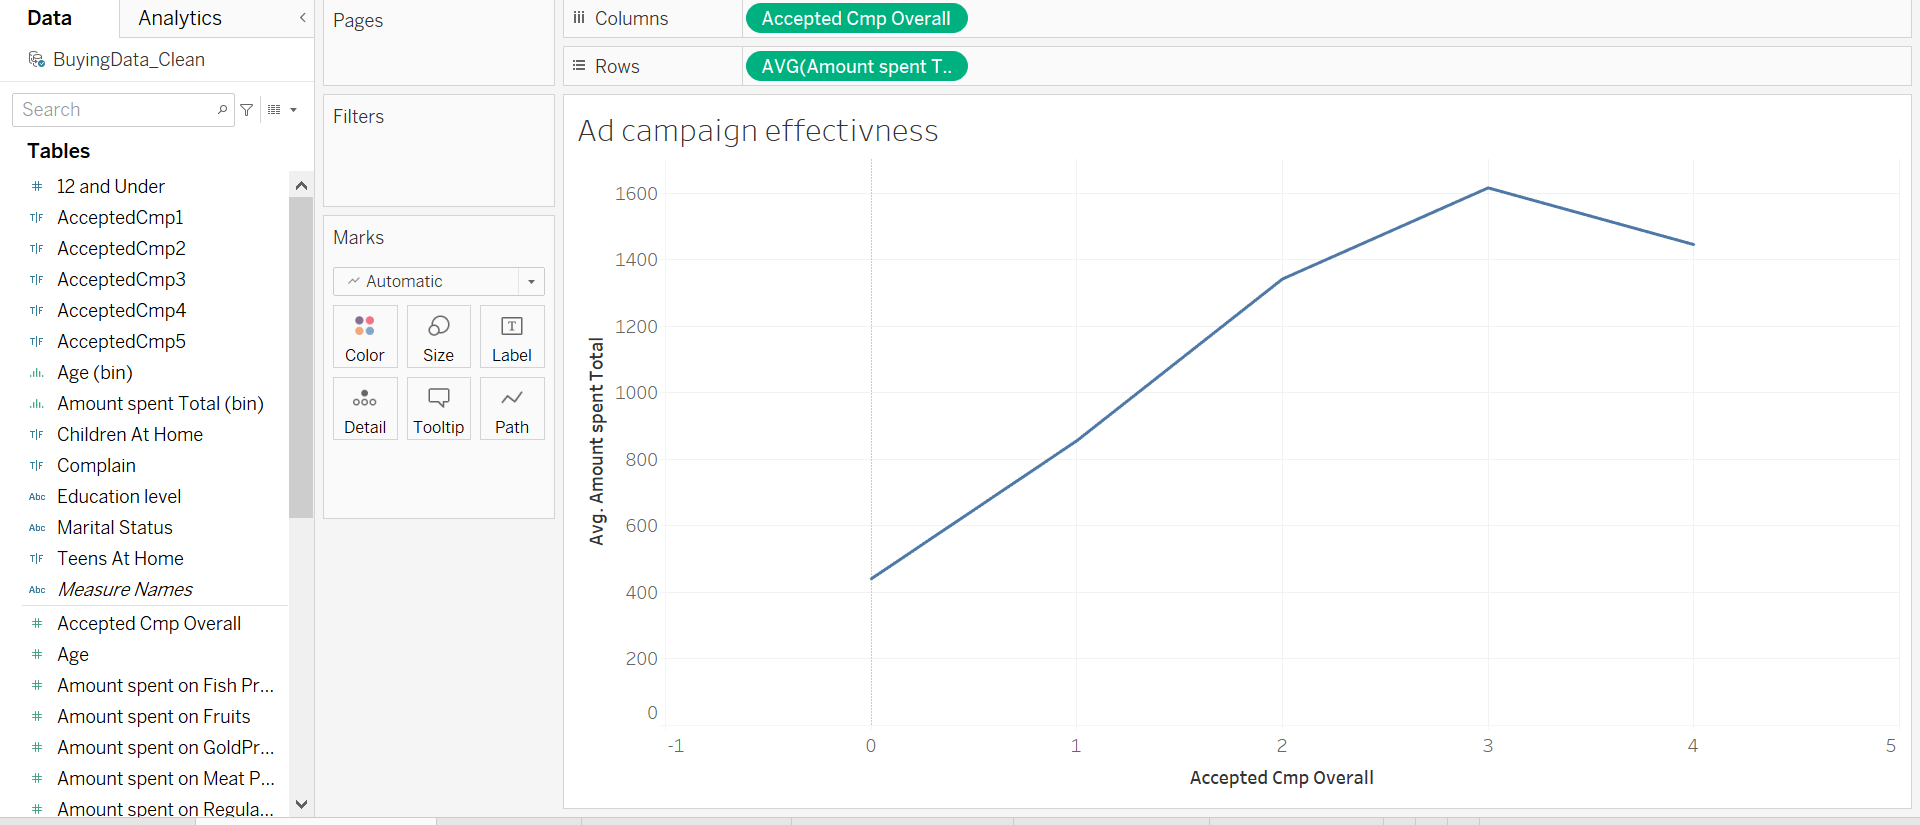Click the Rows shelf icon
This screenshot has width=1920, height=825.
coord(579,66)
